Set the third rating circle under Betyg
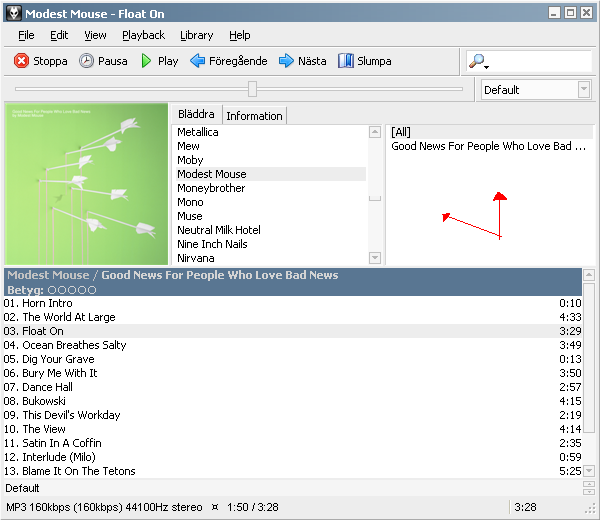 [72, 290]
